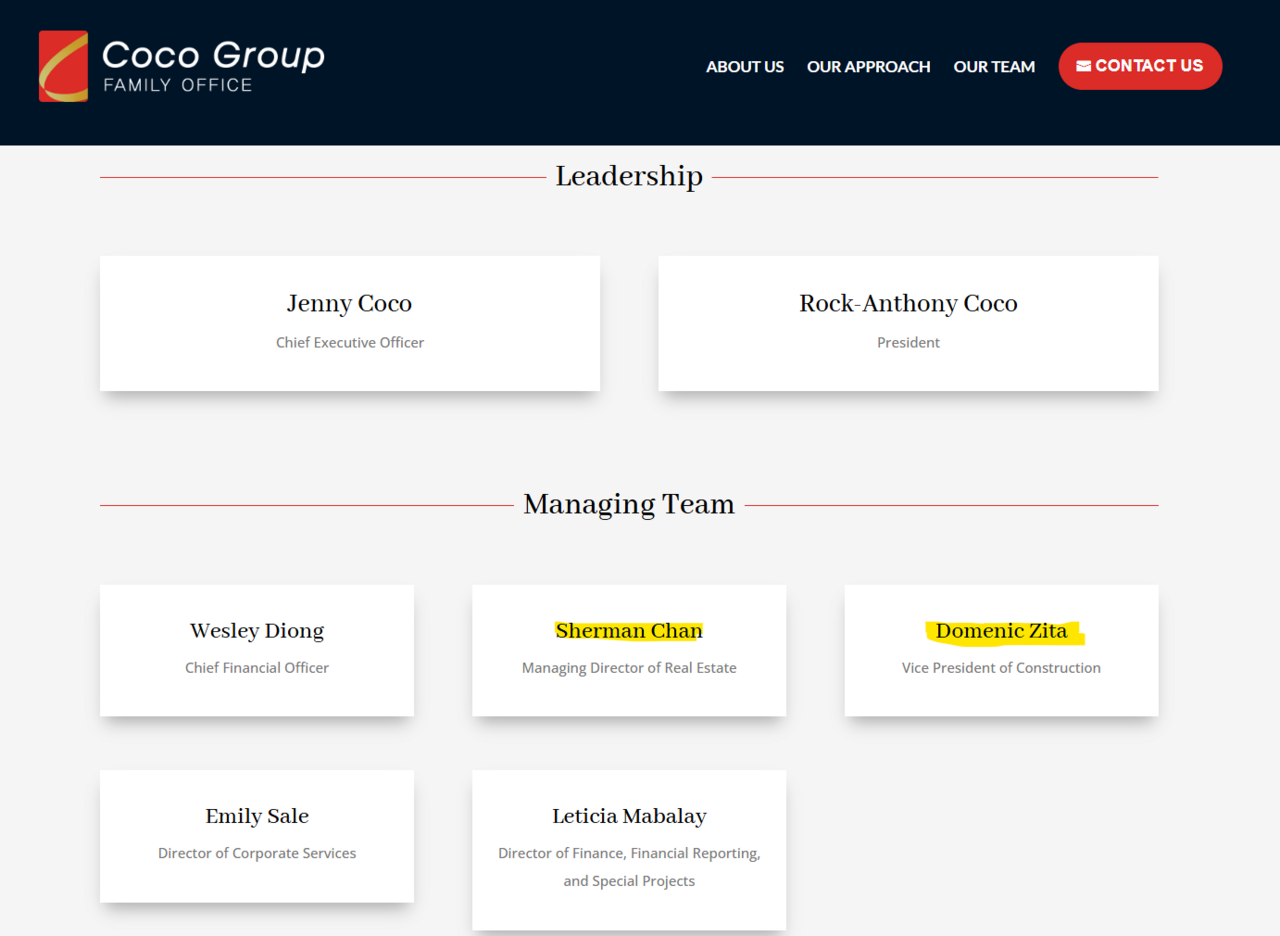Image resolution: width=1280 pixels, height=936 pixels.
Task: Click the Managing Director of Real Estate text
Action: click(x=629, y=668)
